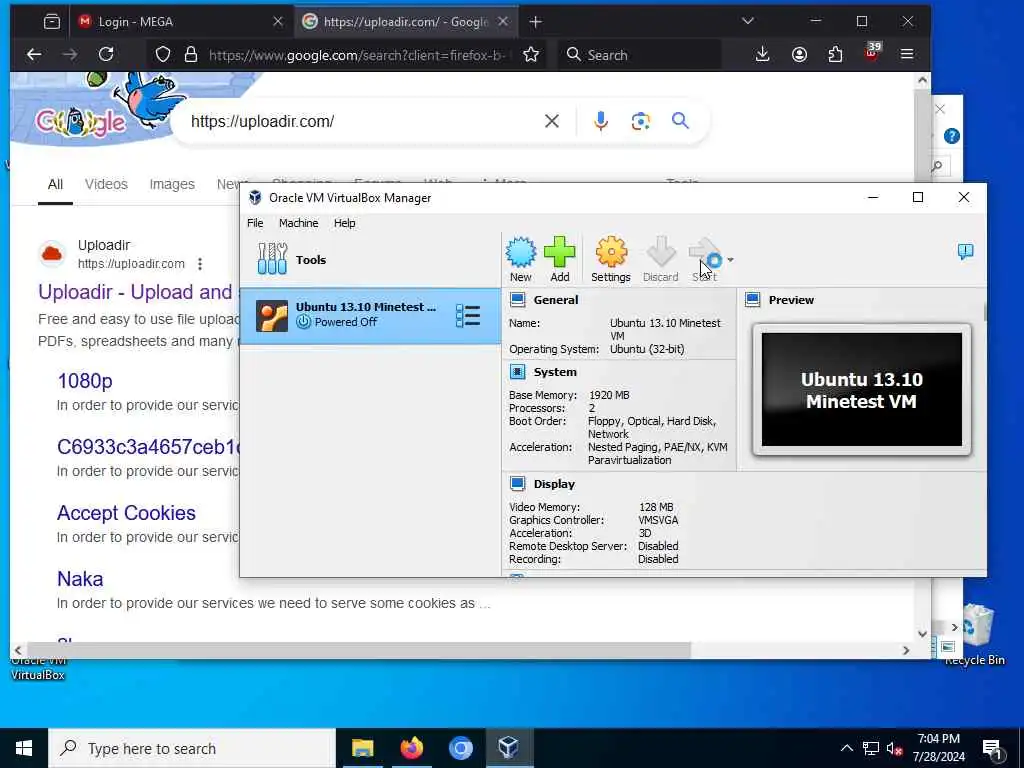
Task: Click the Ubuntu 13.10 Minetest VM preview thumbnail
Action: coord(861,390)
